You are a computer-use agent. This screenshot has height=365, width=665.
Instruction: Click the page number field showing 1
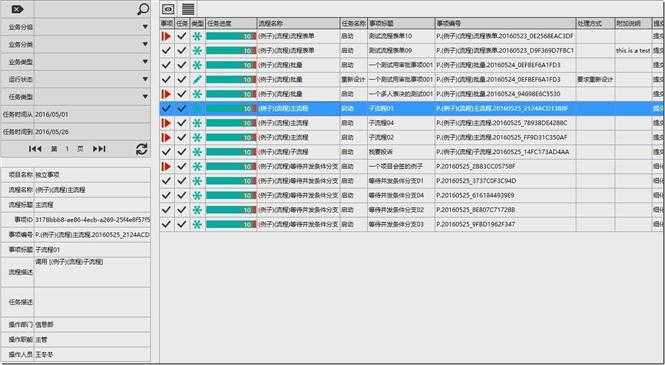pos(67,149)
